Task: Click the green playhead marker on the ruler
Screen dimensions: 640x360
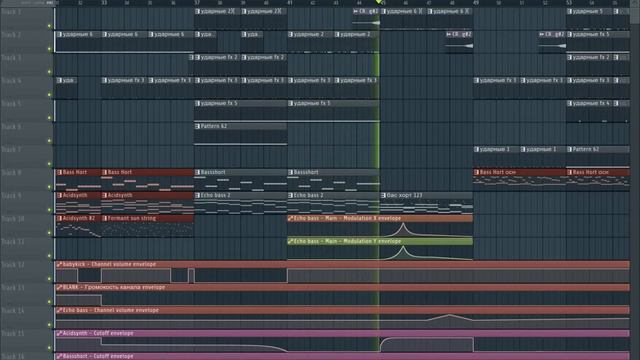Action: (x=378, y=2)
